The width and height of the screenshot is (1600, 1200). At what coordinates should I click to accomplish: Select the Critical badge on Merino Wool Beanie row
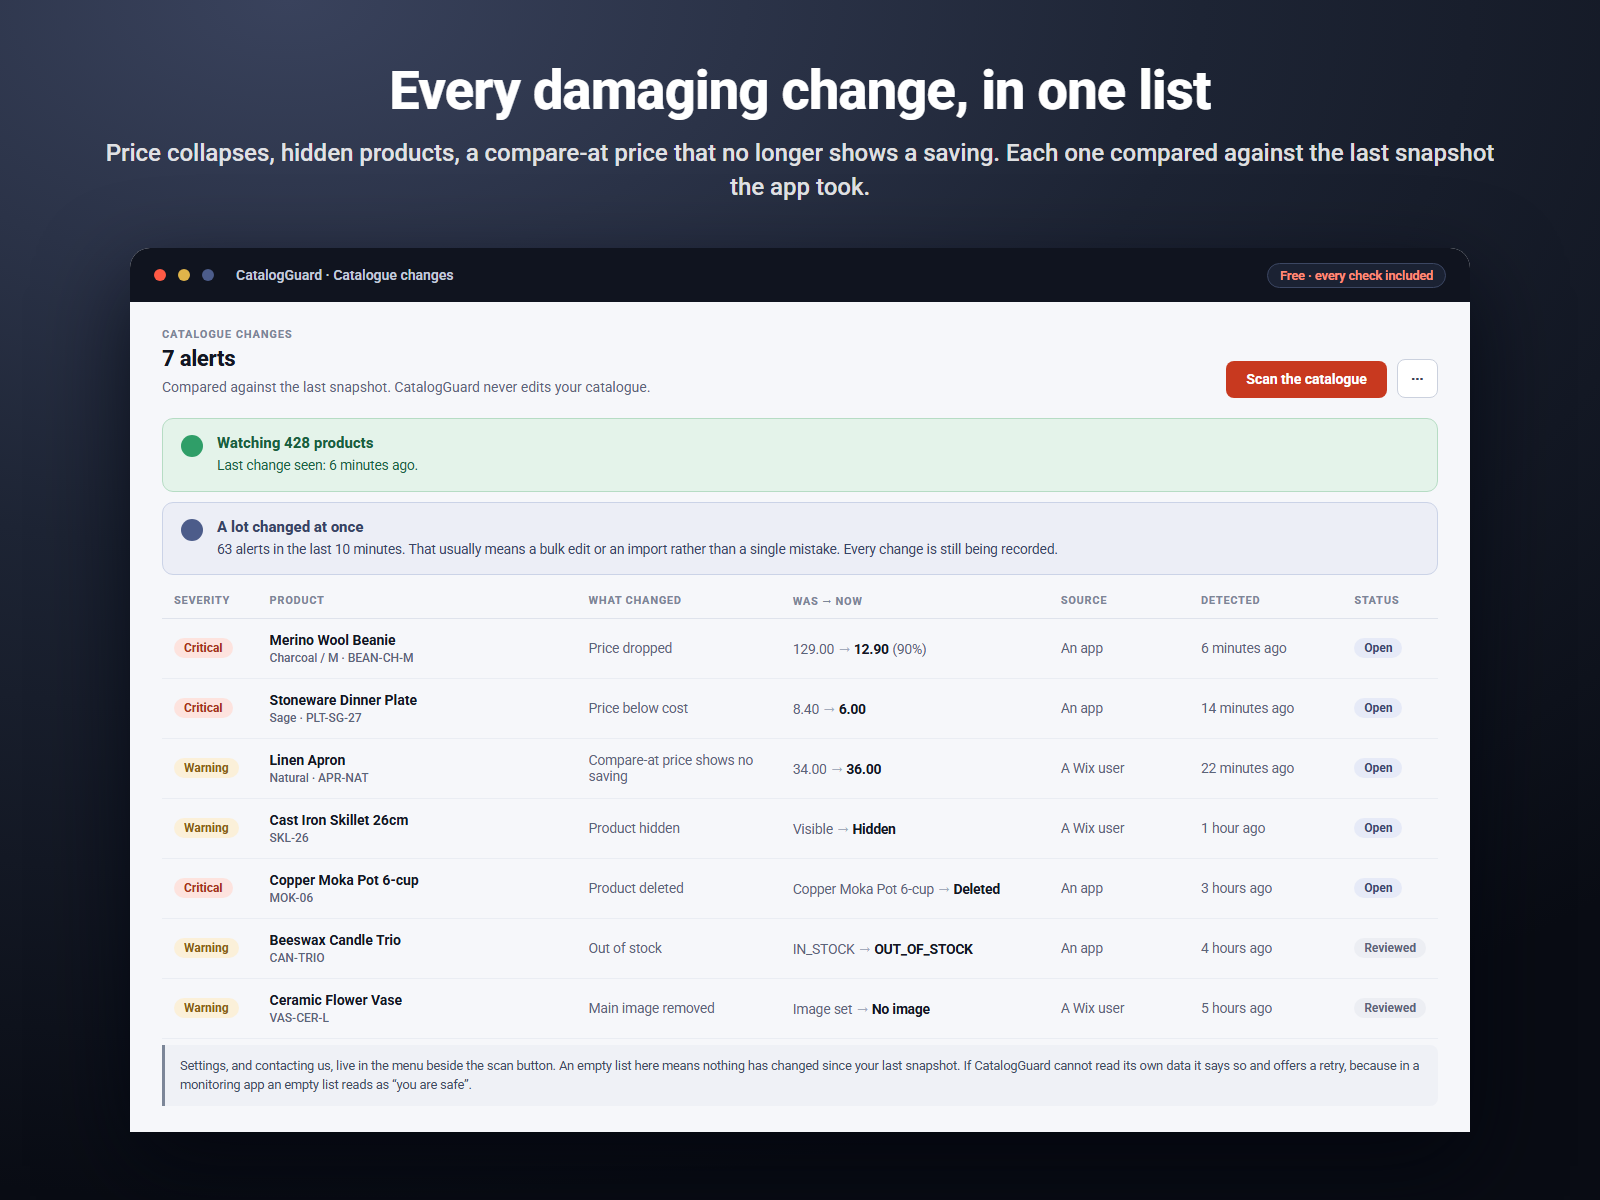(x=203, y=648)
